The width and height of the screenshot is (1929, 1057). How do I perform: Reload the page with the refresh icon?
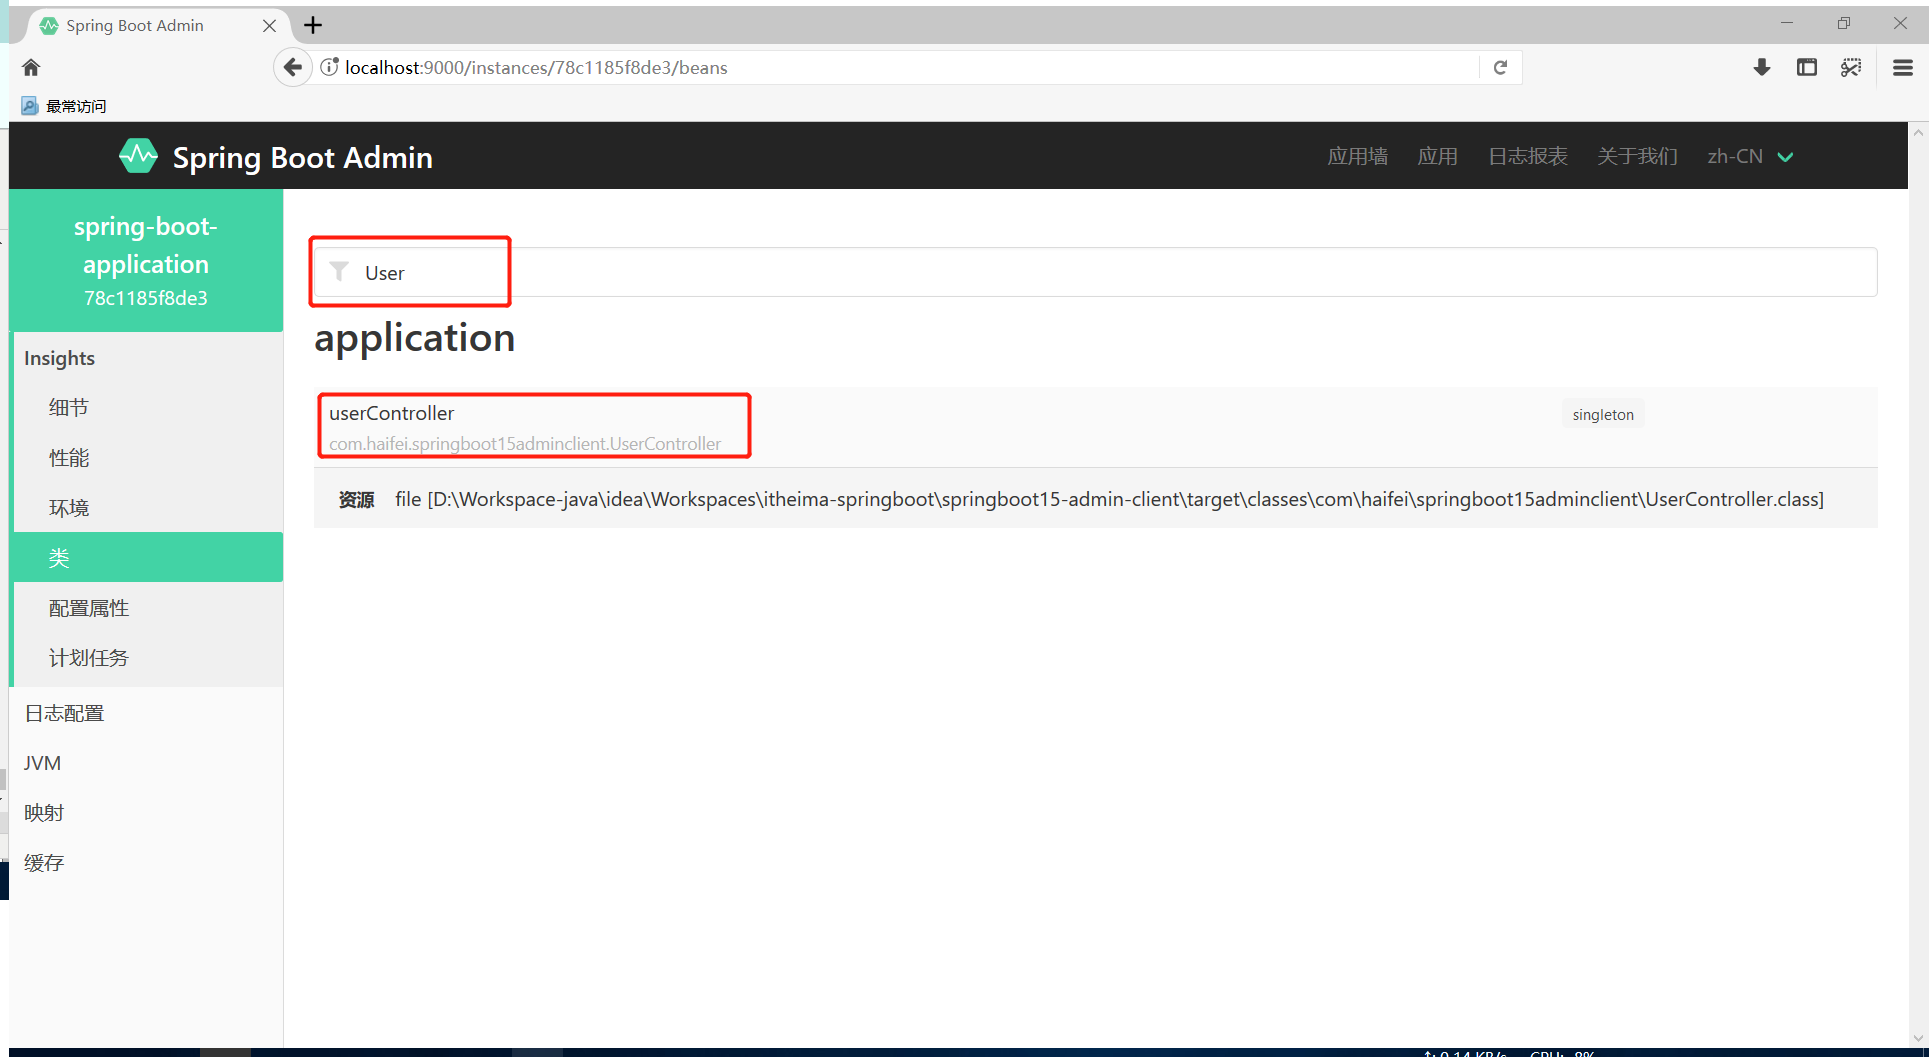pos(1500,67)
